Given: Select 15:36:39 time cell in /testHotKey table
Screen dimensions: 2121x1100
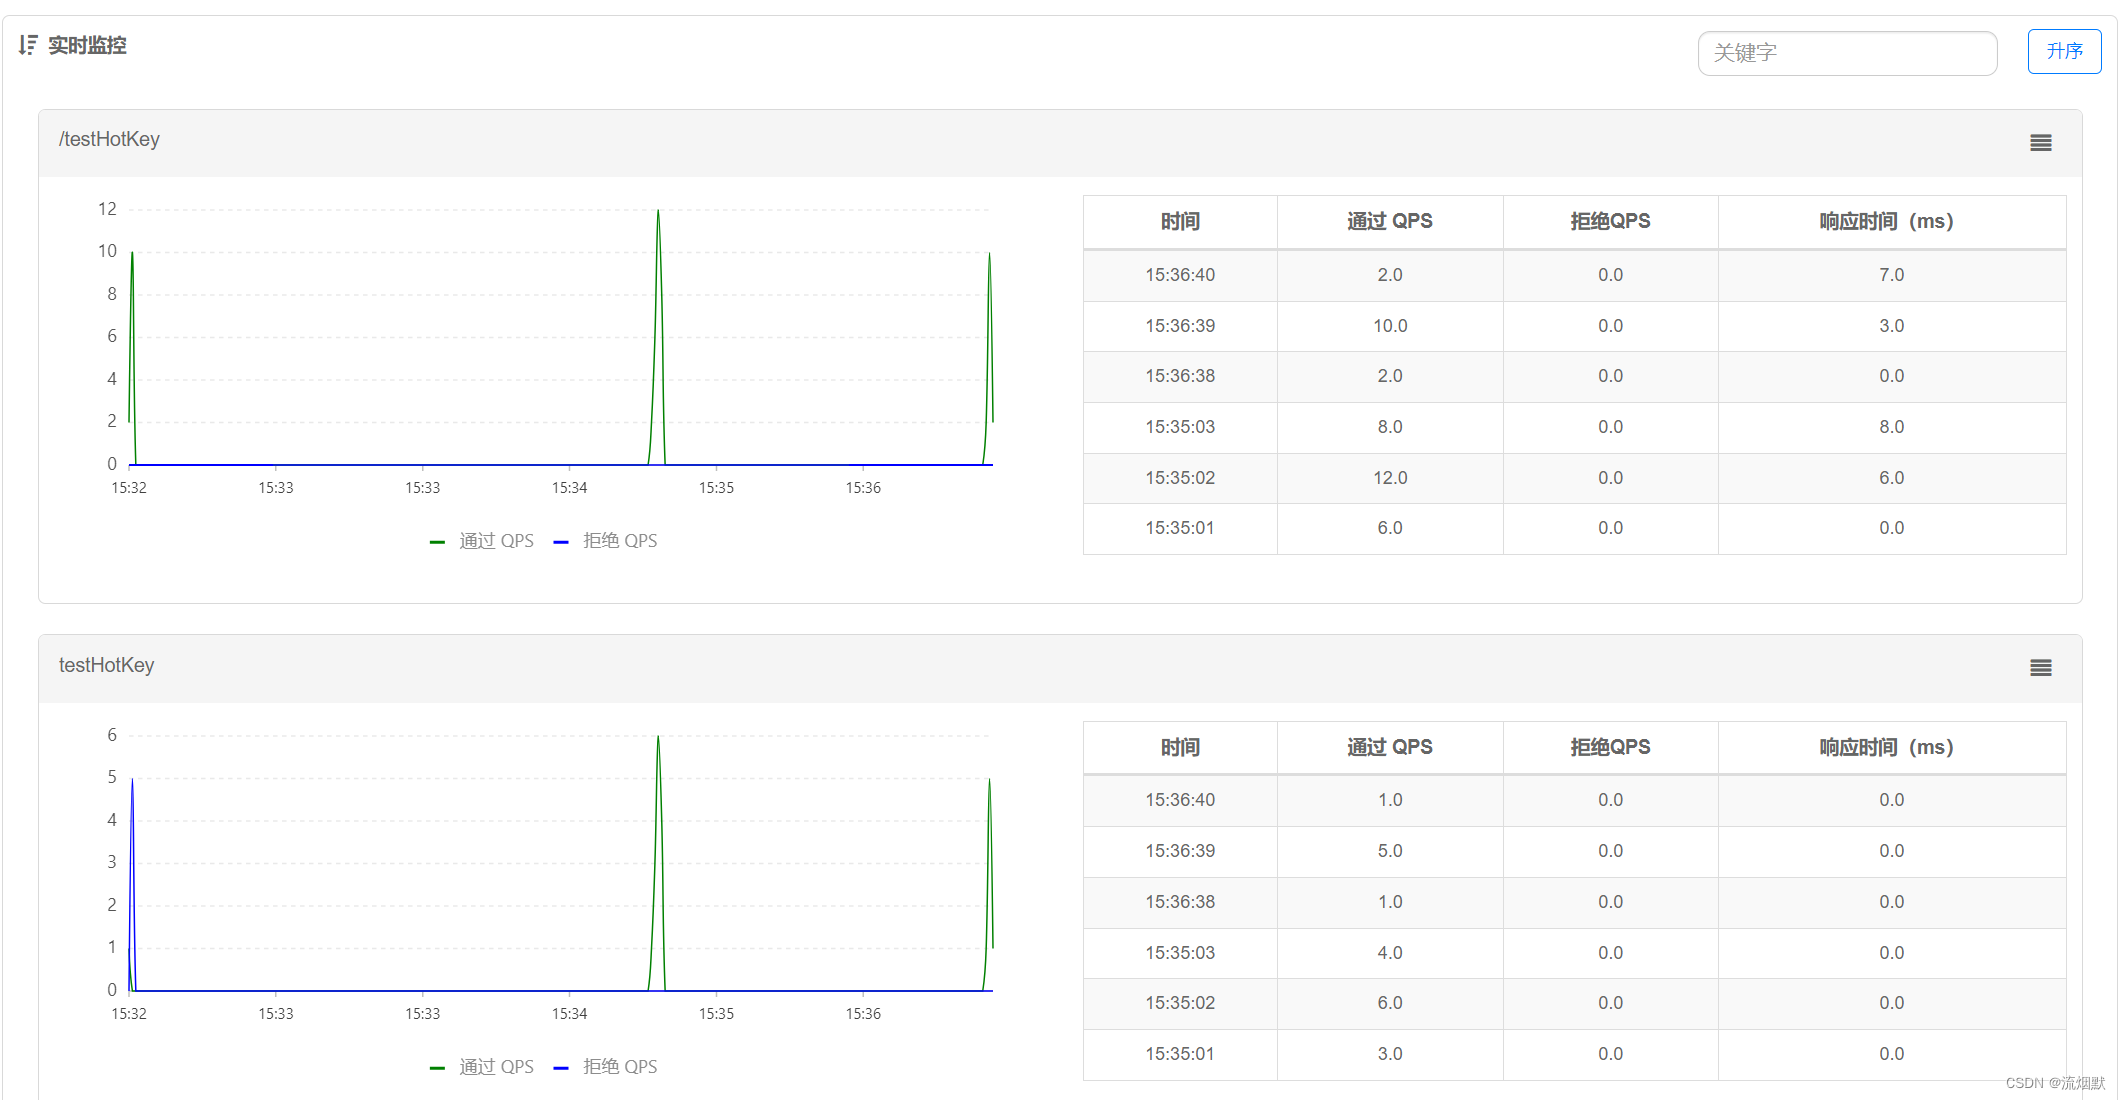Looking at the screenshot, I should (1180, 326).
